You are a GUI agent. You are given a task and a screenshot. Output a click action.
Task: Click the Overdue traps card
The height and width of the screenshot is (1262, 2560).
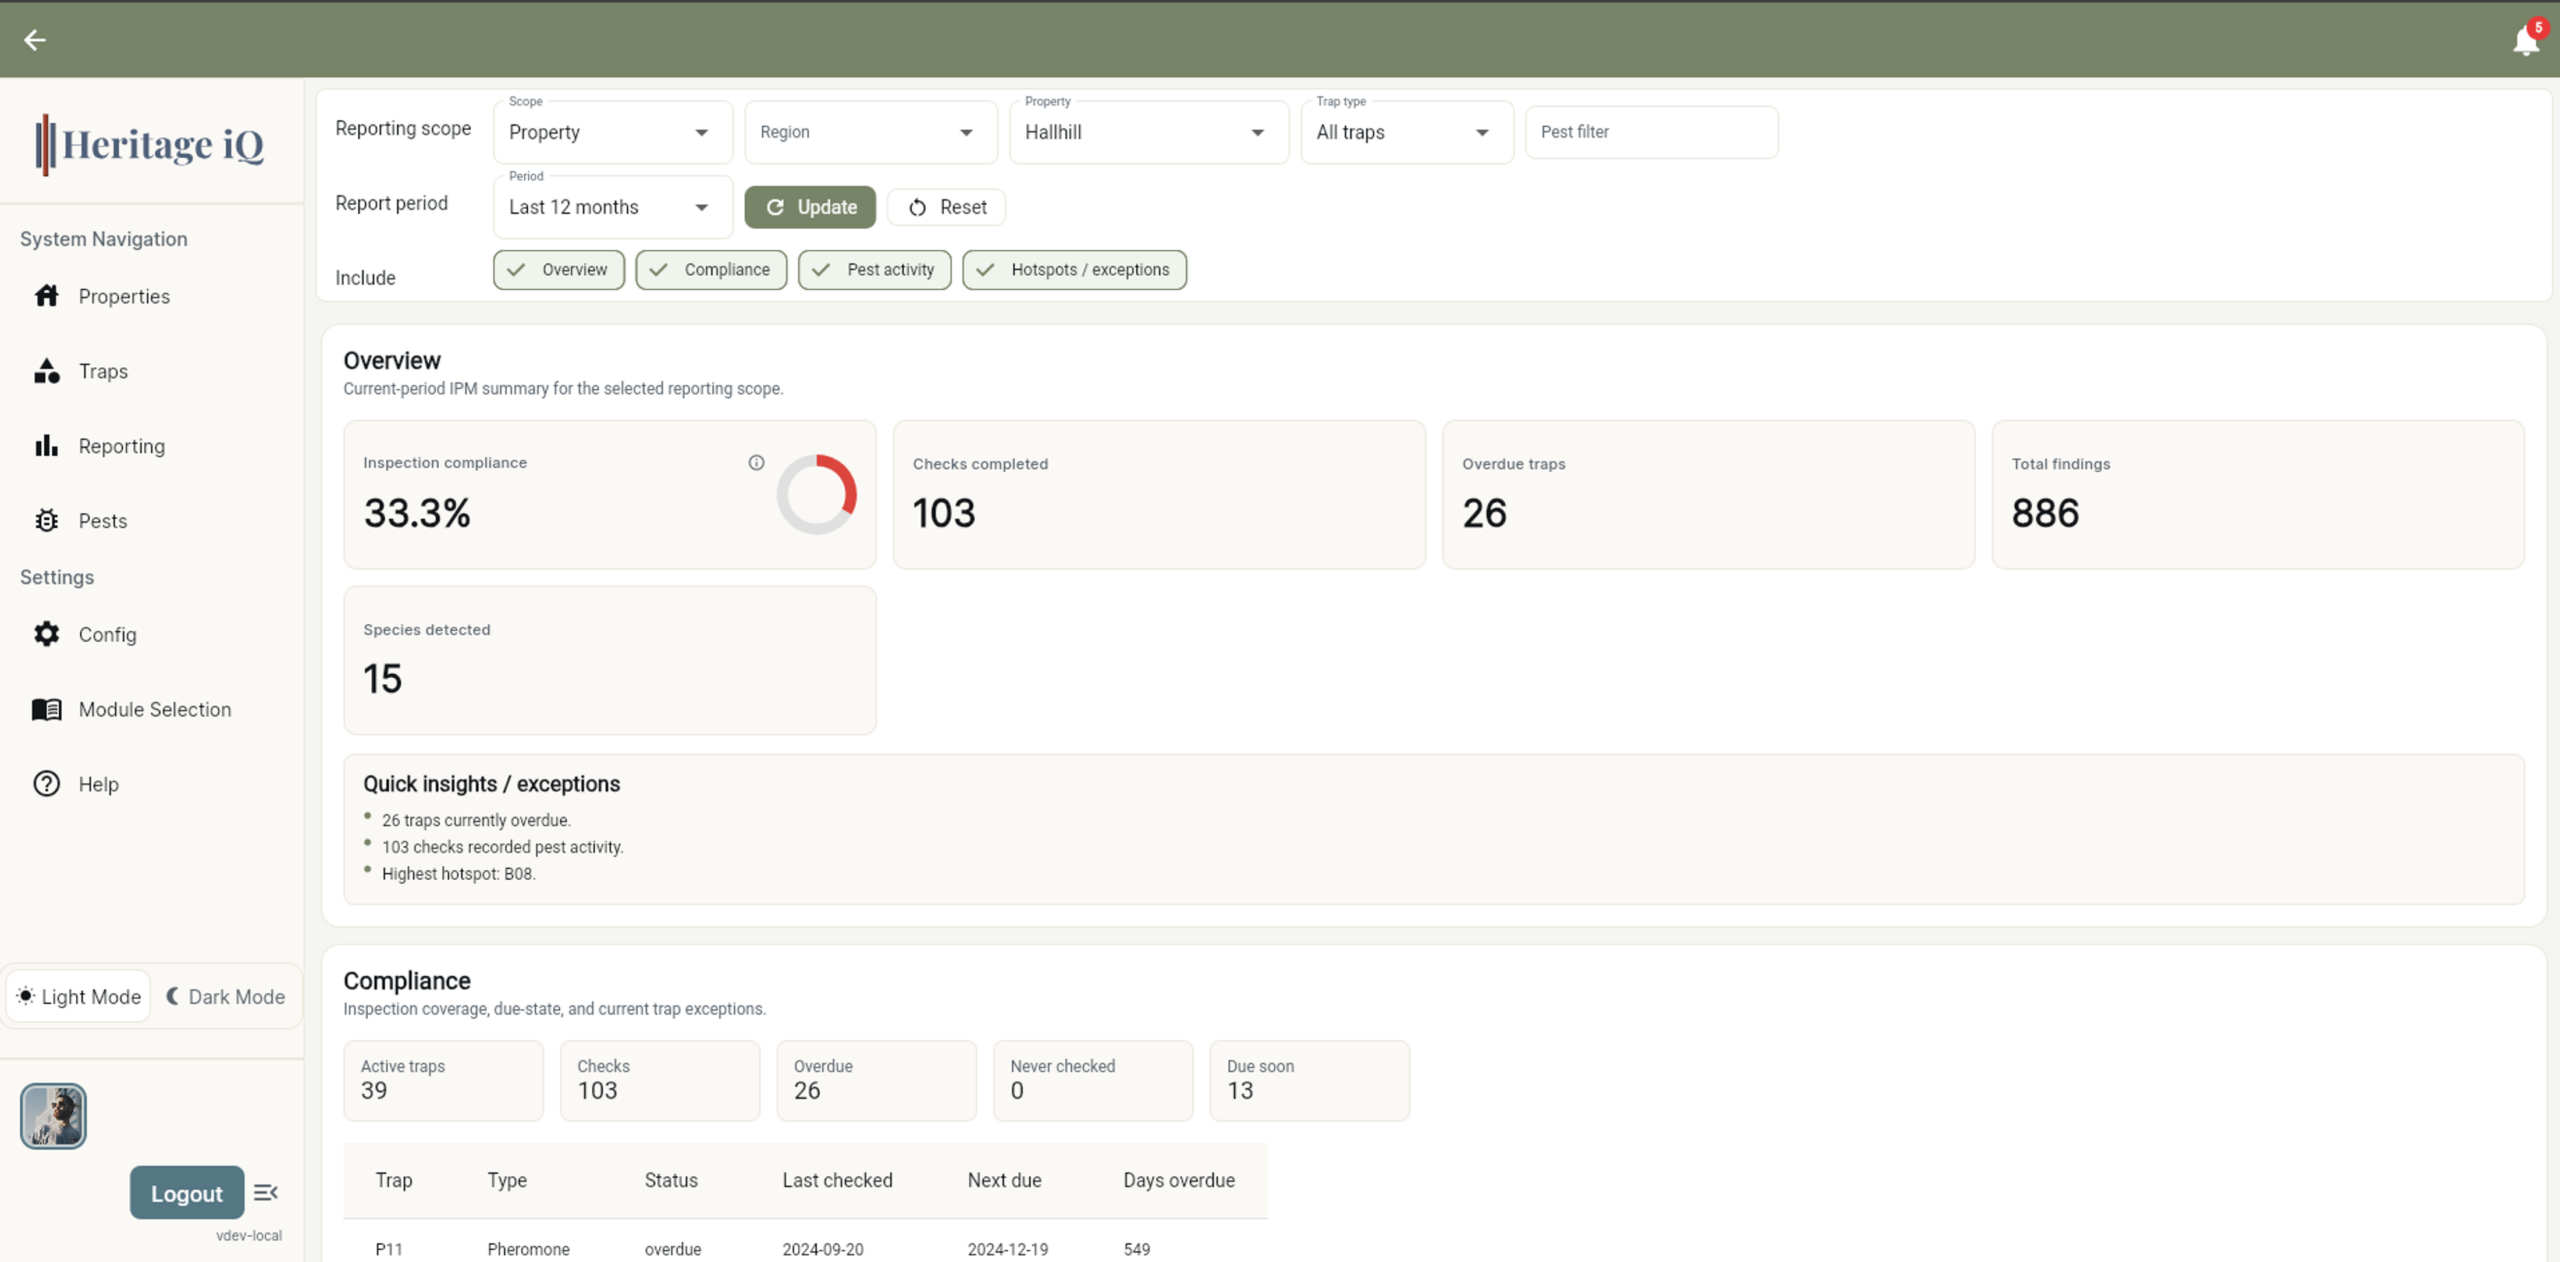1709,495
